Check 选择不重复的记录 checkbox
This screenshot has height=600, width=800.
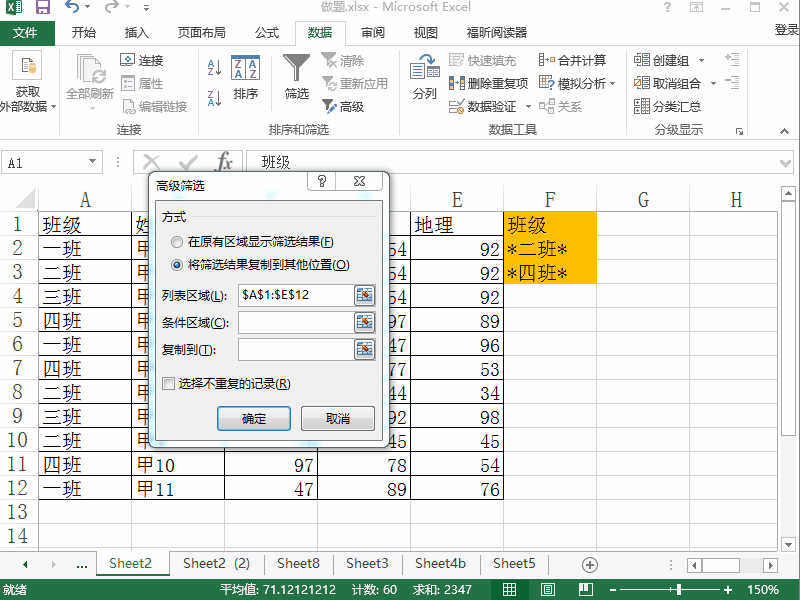tap(169, 384)
